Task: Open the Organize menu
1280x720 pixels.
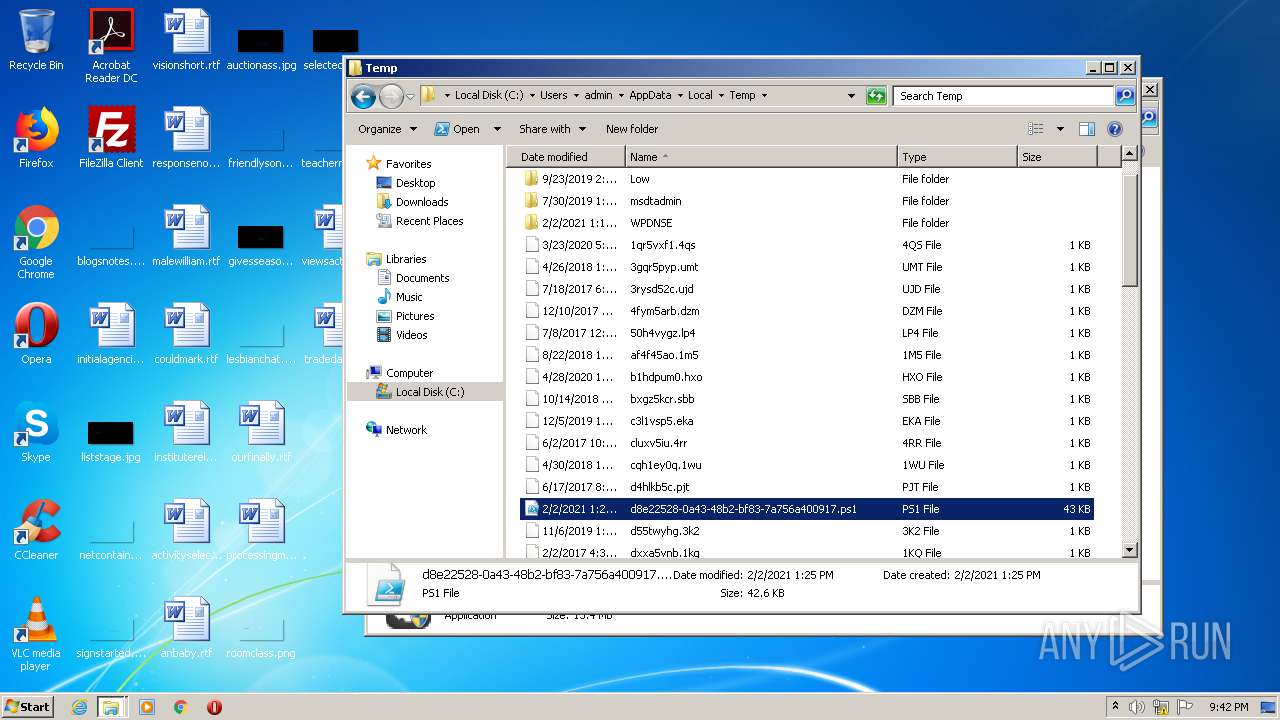Action: [386, 129]
